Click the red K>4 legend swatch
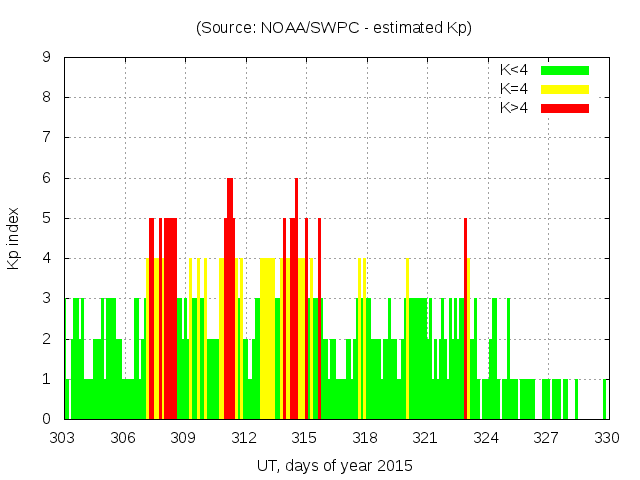Viewport: 640px width, 480px height. (565, 107)
